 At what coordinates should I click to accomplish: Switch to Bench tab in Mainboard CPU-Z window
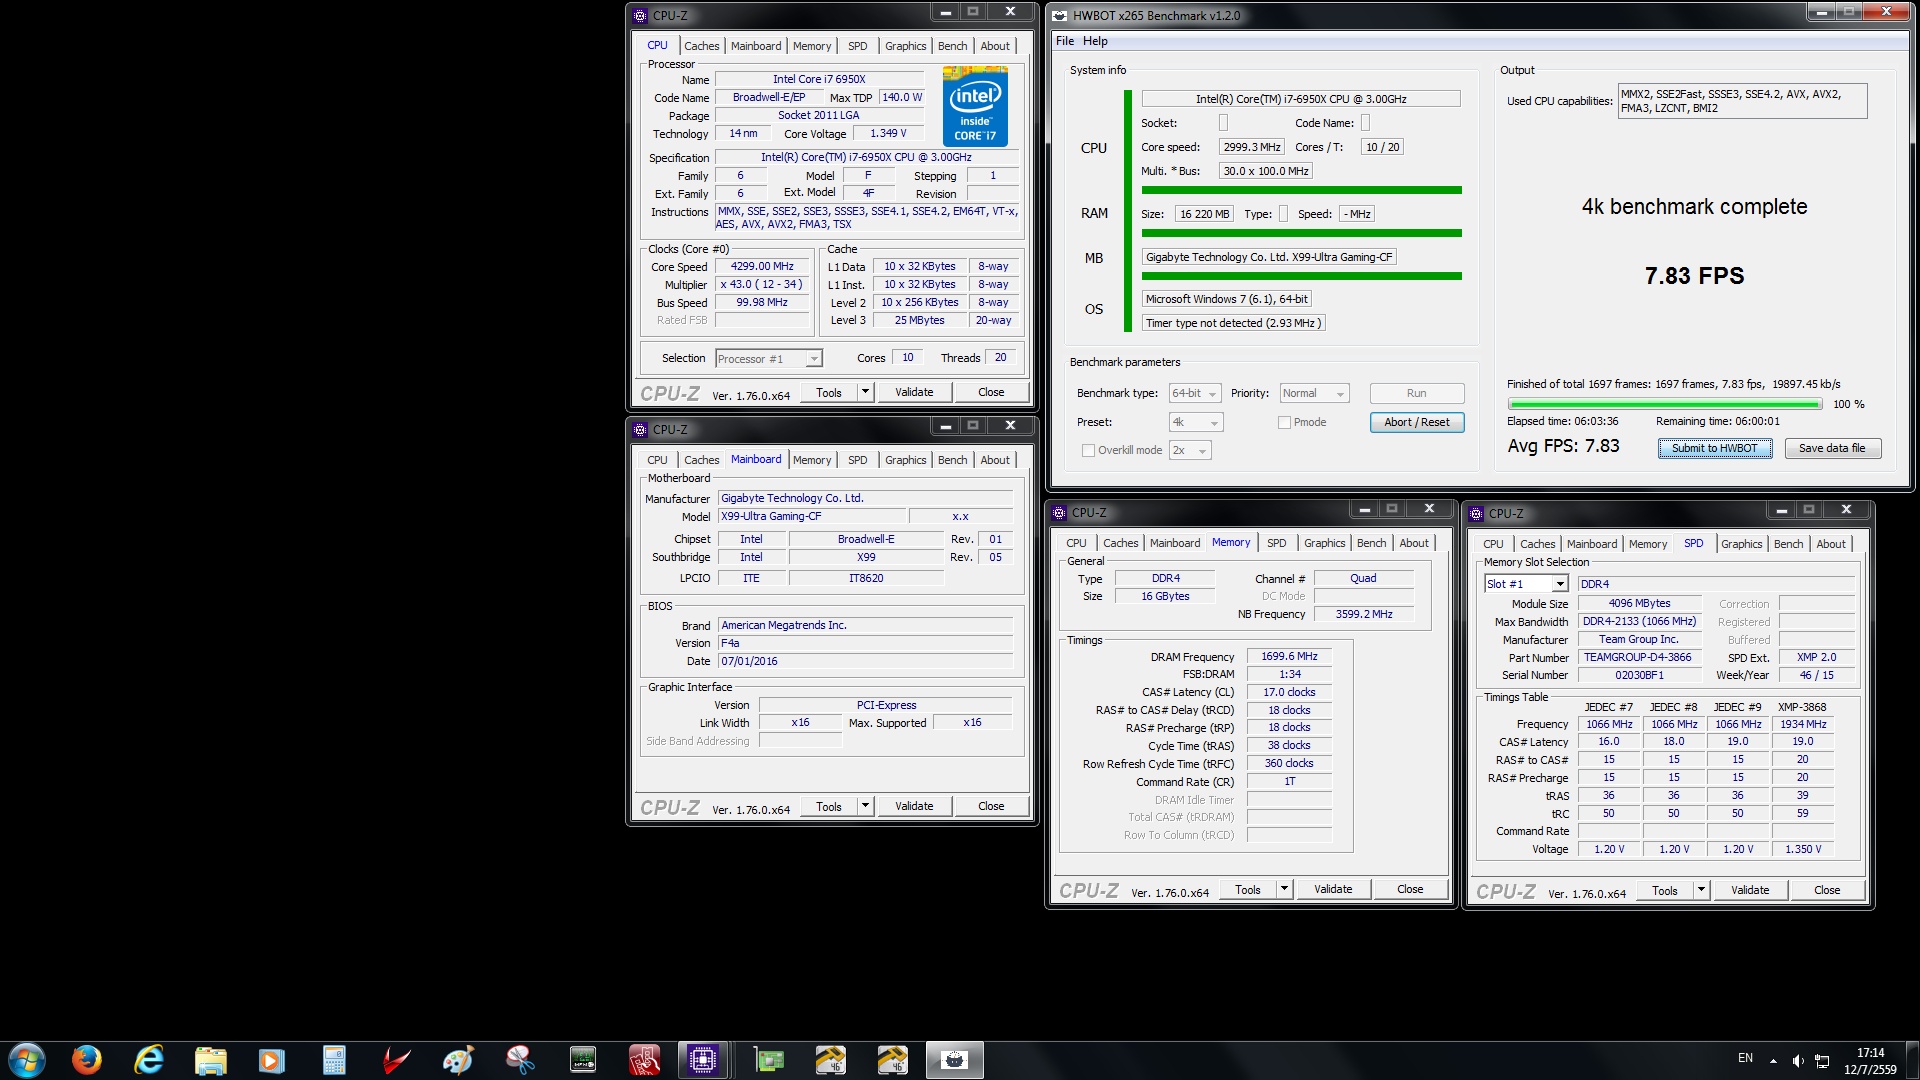pos(953,460)
